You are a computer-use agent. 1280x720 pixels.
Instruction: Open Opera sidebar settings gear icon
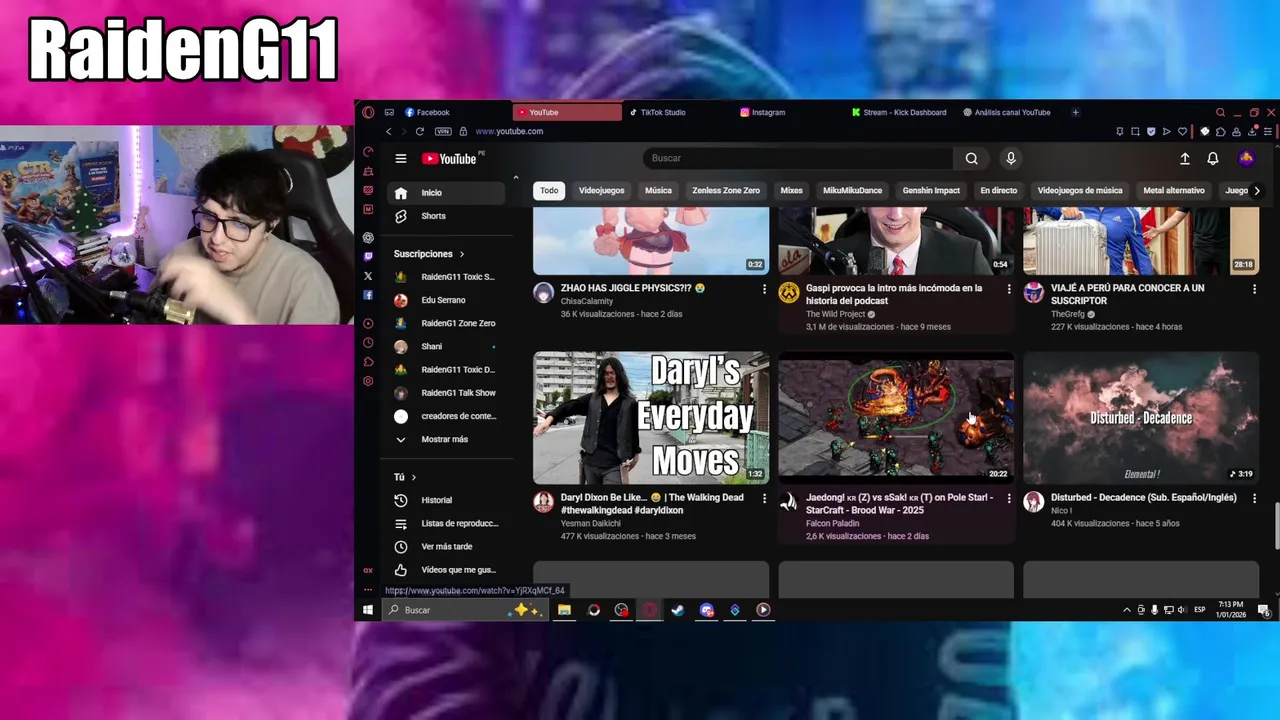click(368, 381)
